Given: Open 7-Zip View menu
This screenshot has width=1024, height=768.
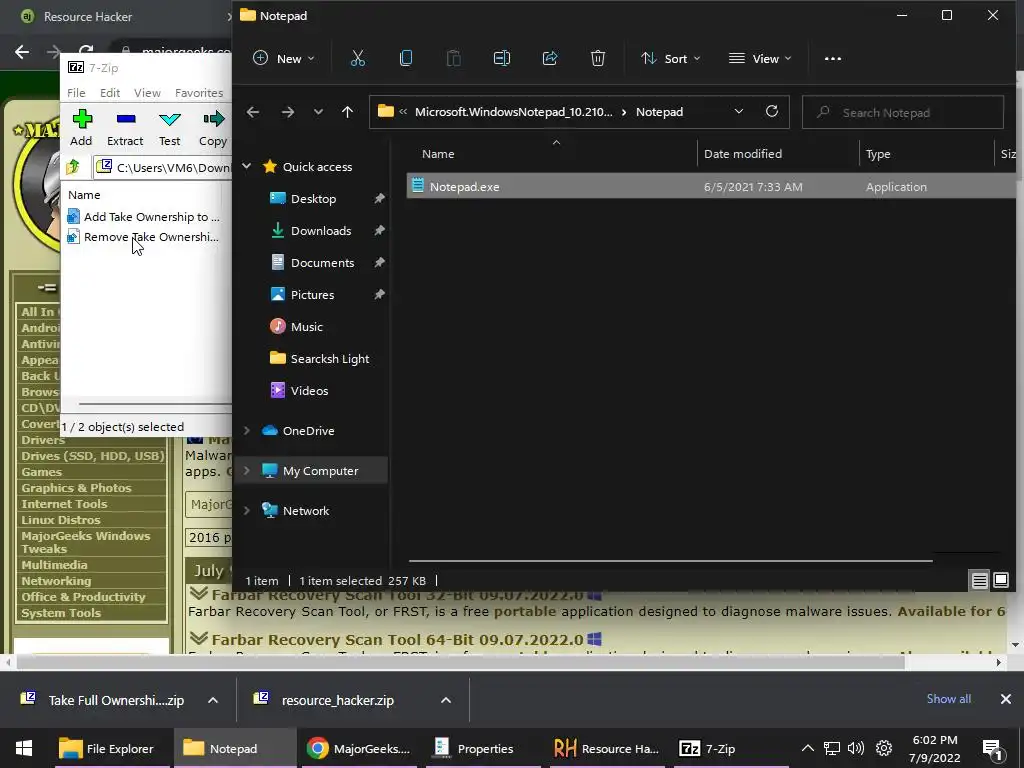Looking at the screenshot, I should tap(147, 93).
